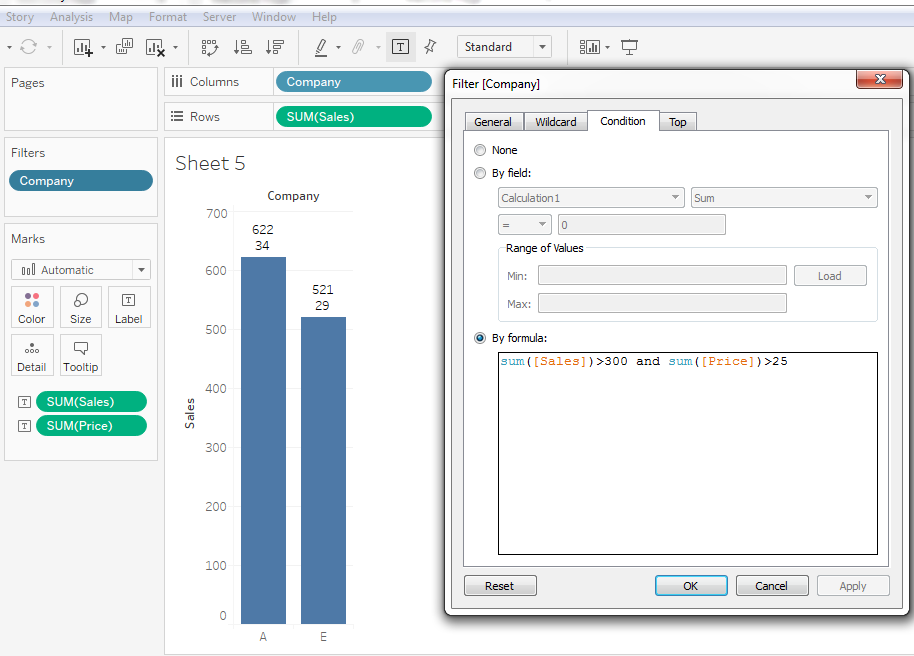Click the Clear sheet icon
Viewport: 914px width, 656px height.
tap(155, 47)
